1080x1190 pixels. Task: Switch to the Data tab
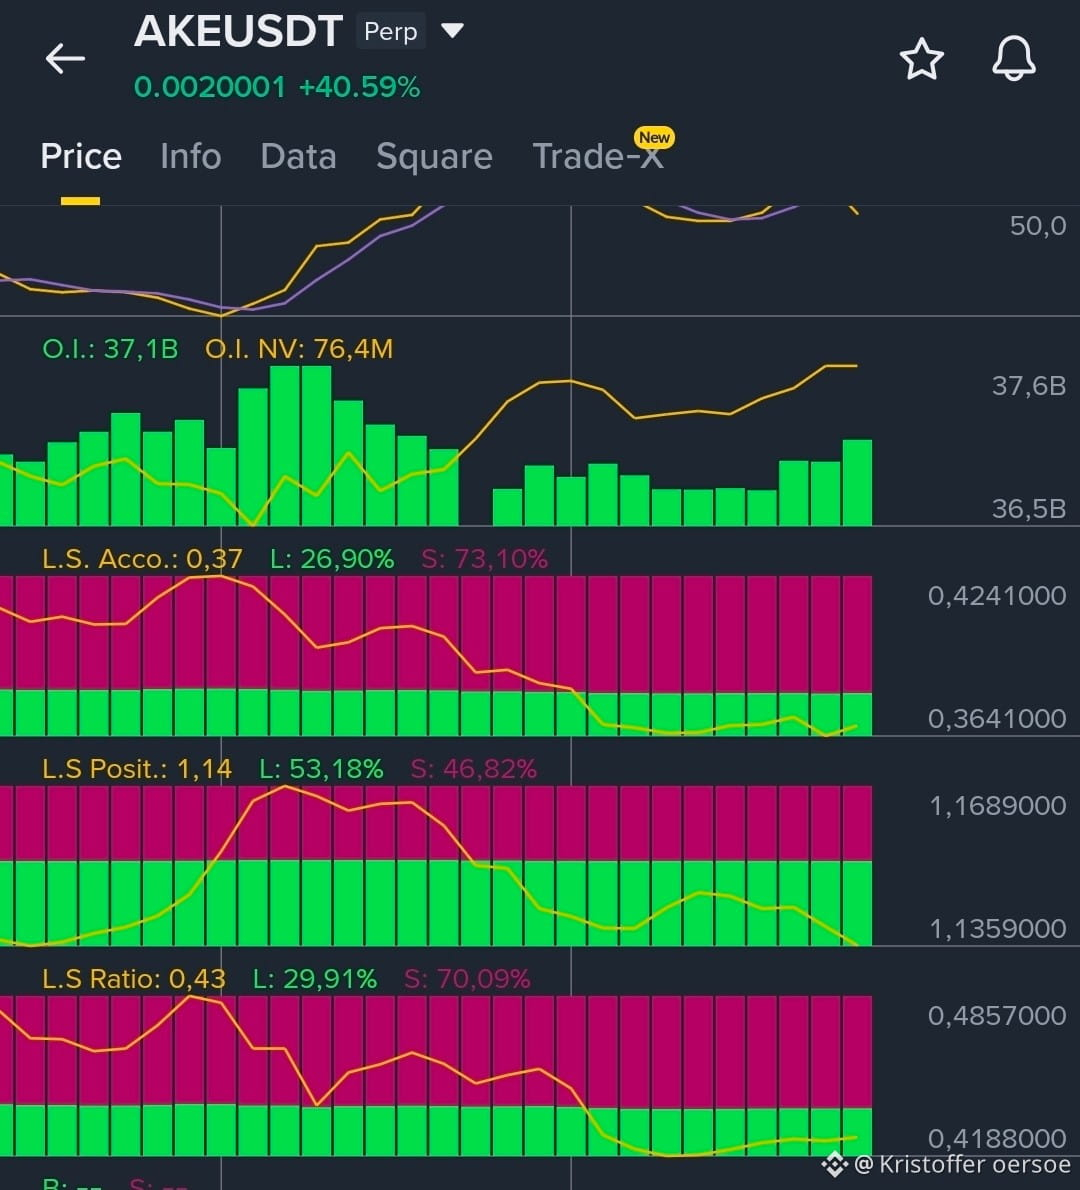pyautogui.click(x=298, y=156)
